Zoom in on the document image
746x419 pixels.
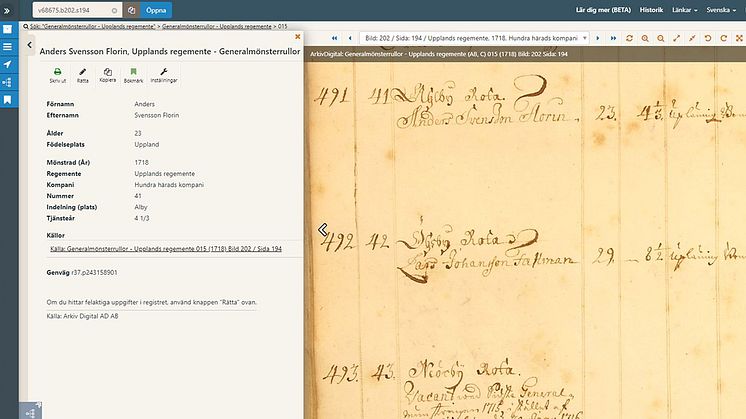click(645, 38)
